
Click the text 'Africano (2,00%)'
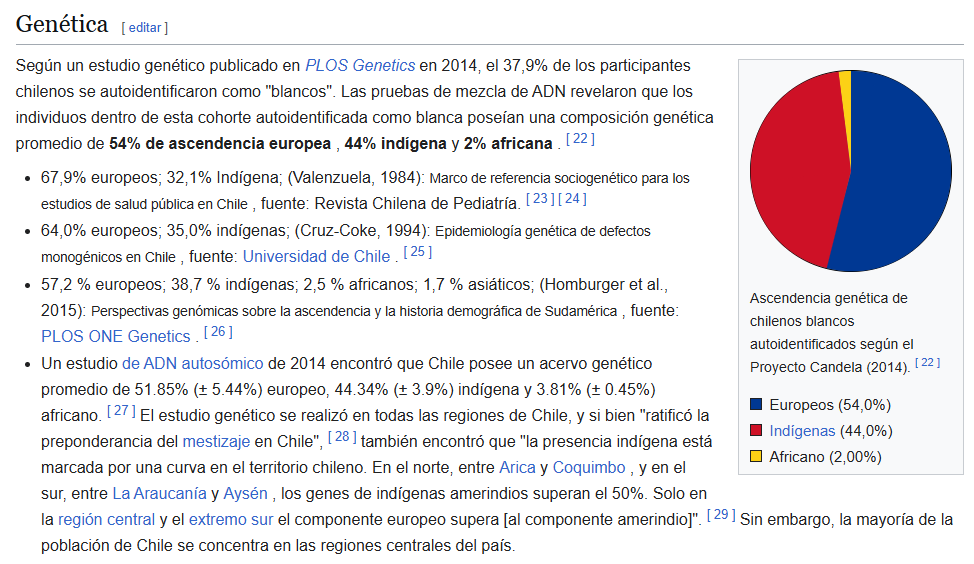tap(826, 457)
